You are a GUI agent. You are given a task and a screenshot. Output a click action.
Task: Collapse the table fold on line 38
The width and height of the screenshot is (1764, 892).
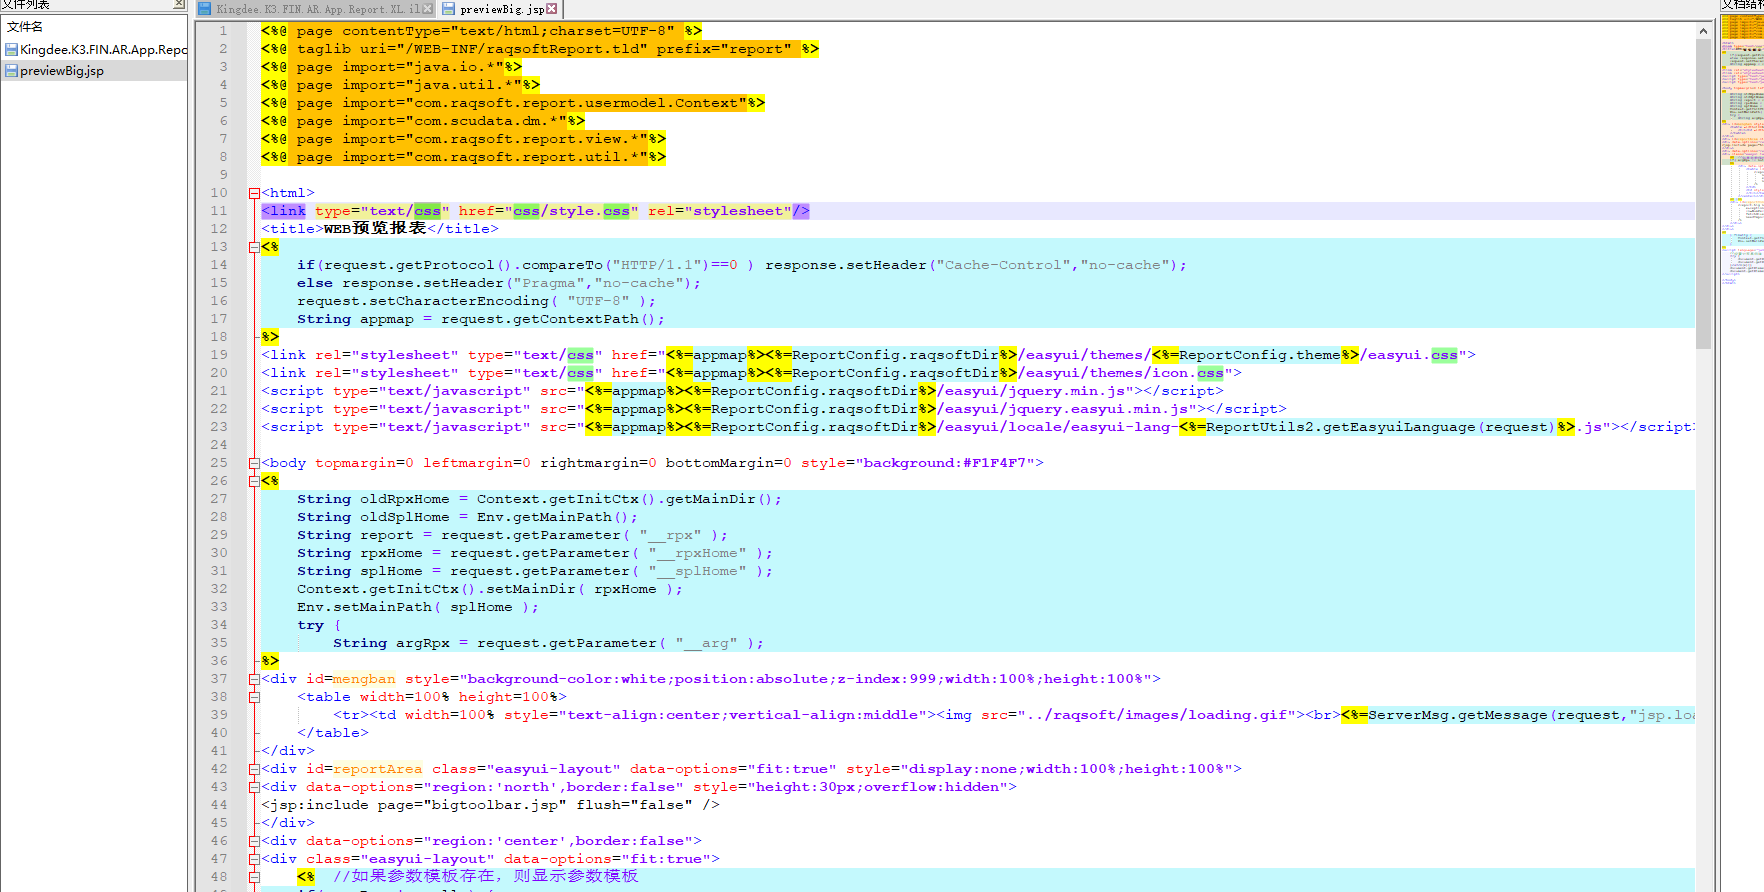click(x=254, y=697)
